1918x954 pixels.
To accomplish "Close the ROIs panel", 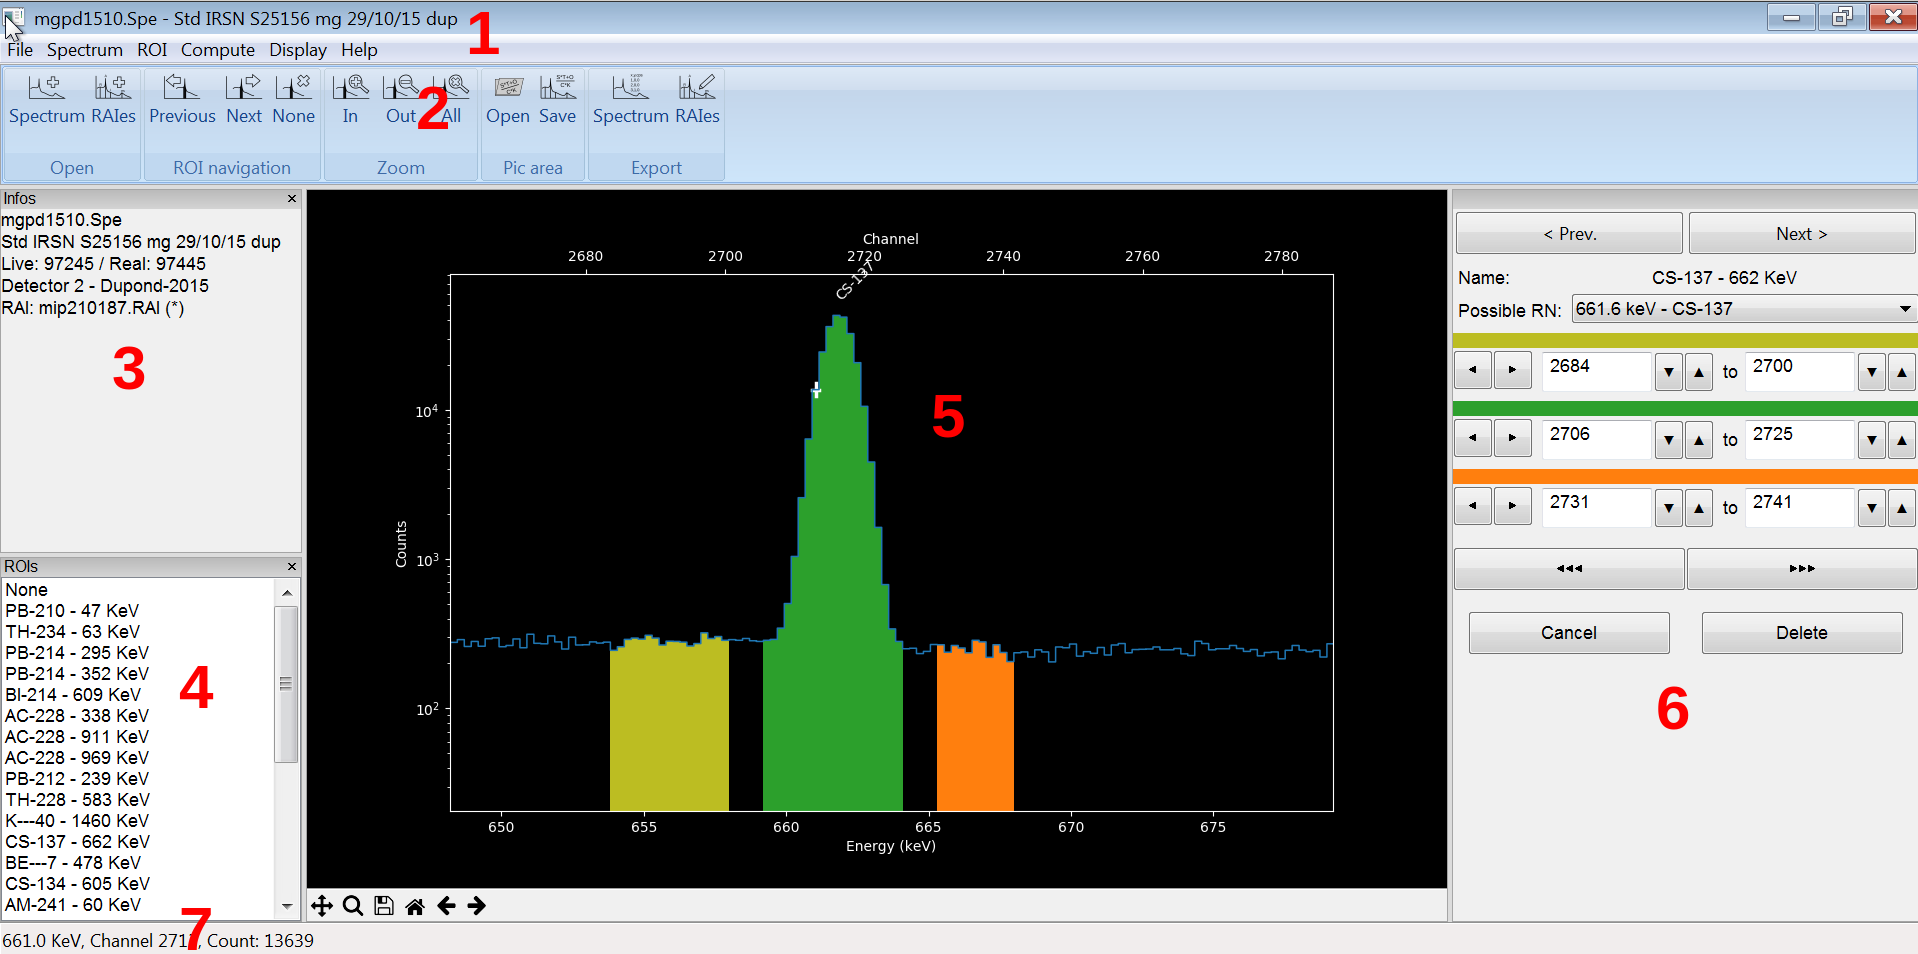I will click(x=292, y=566).
